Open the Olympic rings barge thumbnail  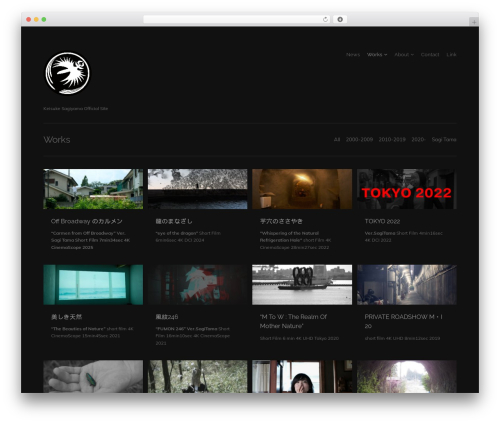(x=302, y=285)
